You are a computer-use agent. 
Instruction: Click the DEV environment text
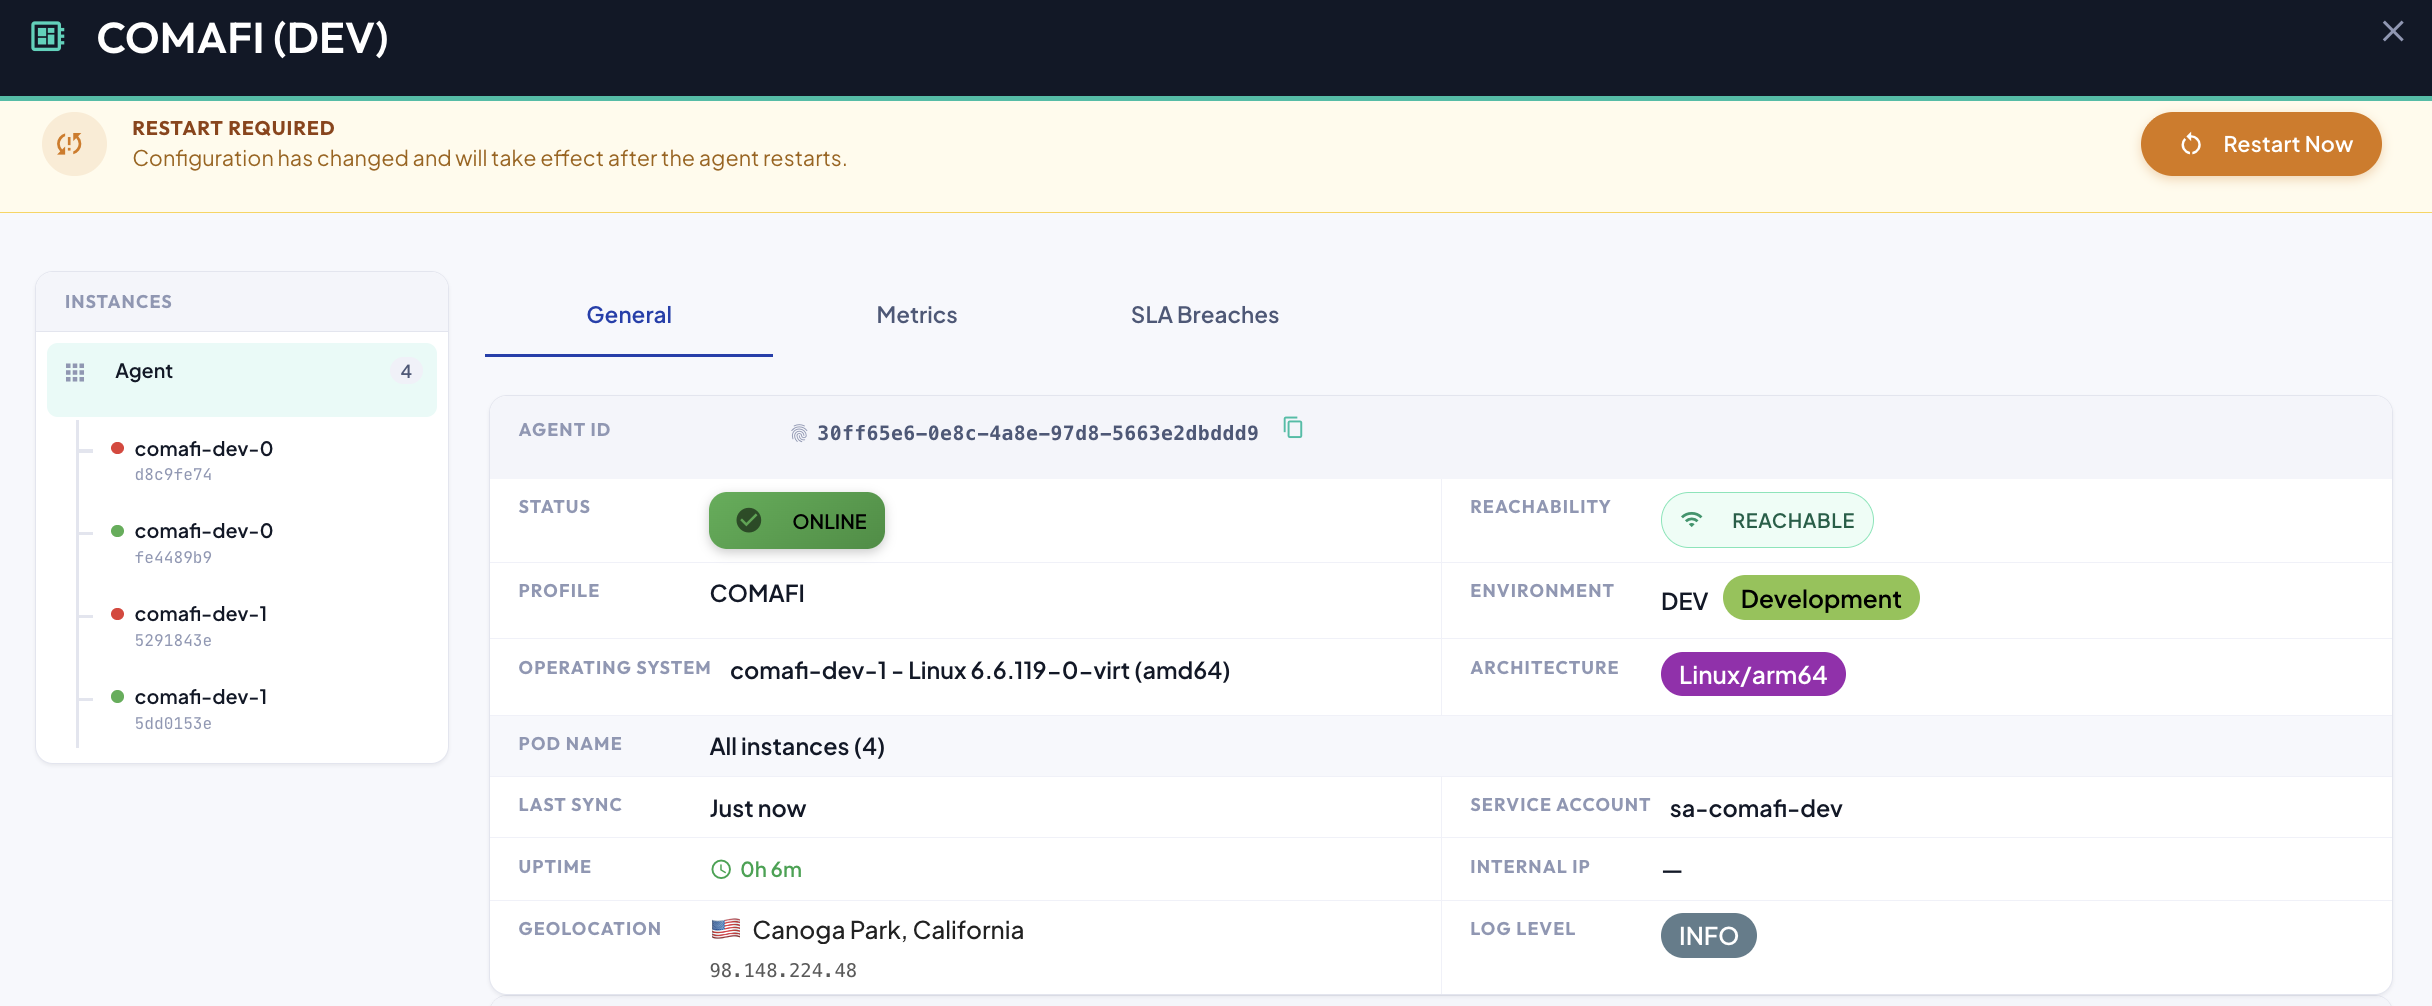[x=1684, y=601]
